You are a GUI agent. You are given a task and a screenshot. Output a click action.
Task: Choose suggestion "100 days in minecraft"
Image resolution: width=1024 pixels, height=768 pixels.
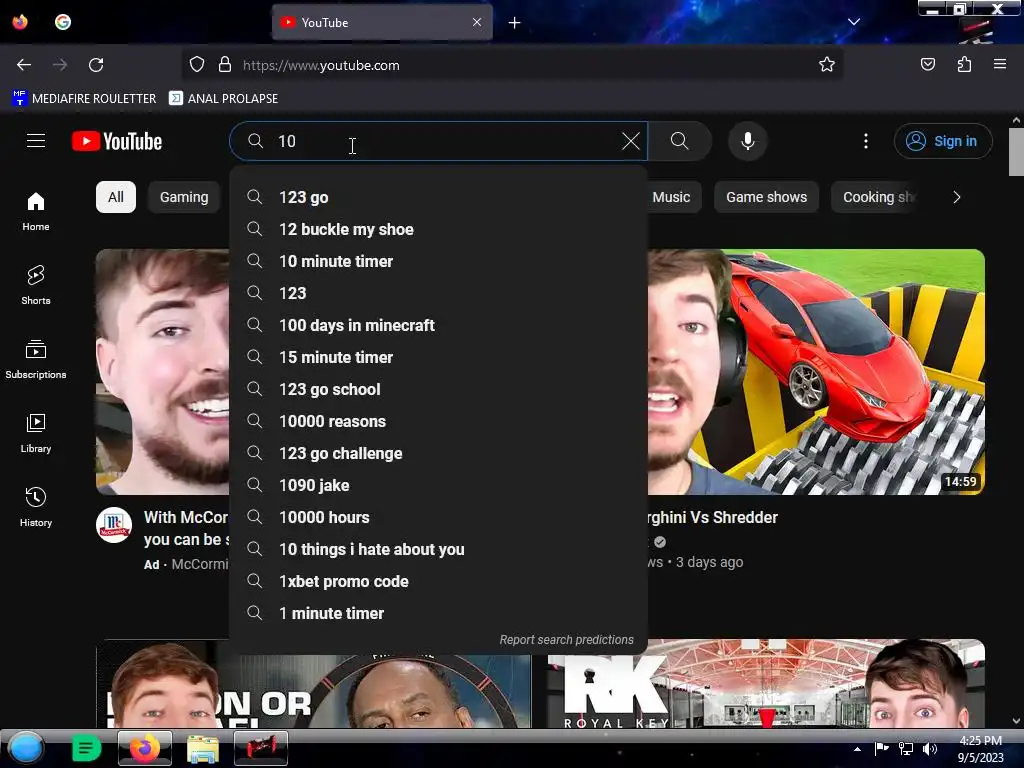click(x=438, y=325)
